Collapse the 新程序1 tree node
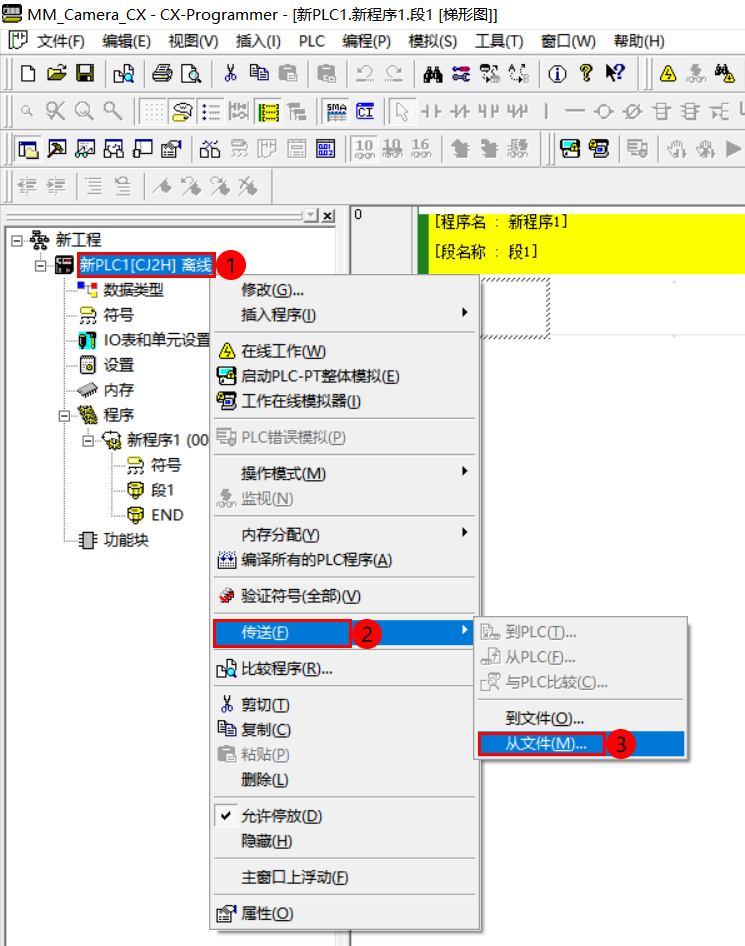Viewport: 745px width, 946px height. 87,440
